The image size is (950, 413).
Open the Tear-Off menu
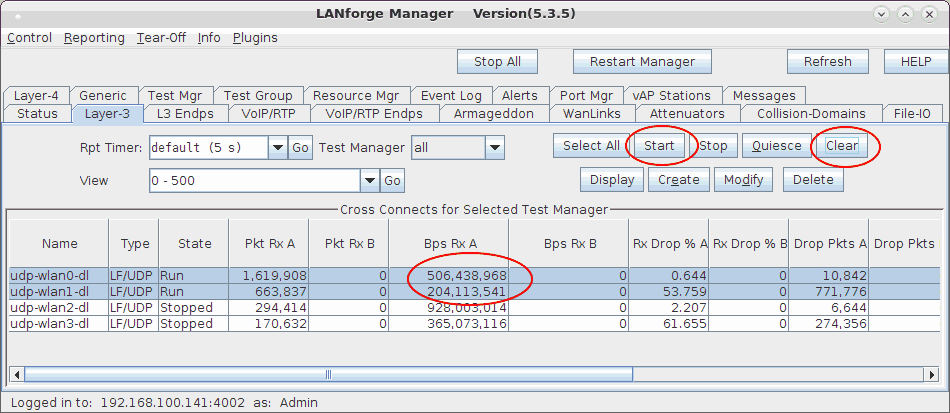point(161,38)
